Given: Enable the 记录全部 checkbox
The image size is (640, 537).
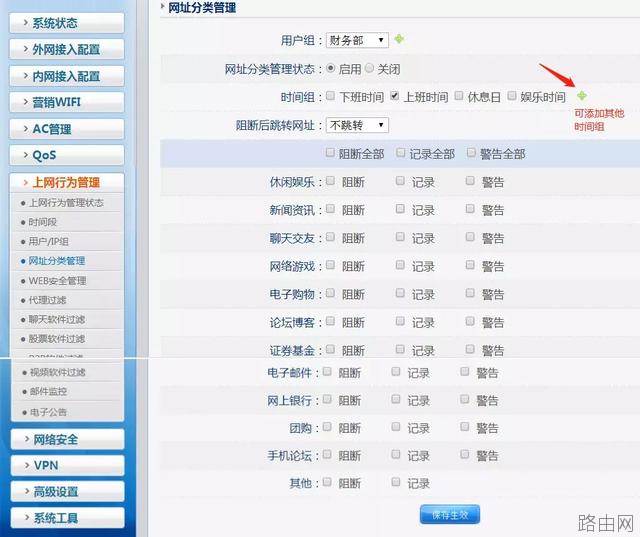Looking at the screenshot, I should coord(400,153).
